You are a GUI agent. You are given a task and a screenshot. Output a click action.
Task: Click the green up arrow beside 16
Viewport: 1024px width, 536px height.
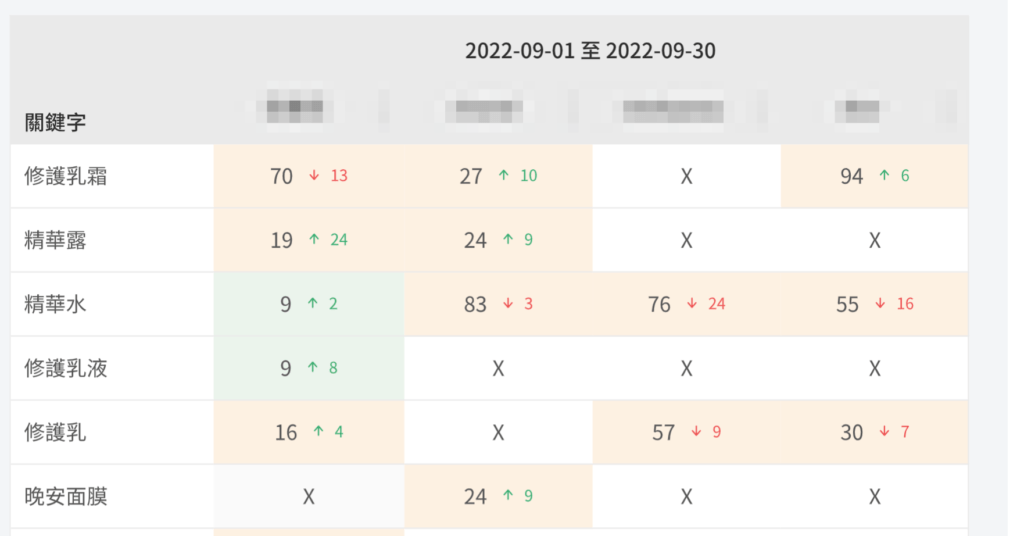[x=318, y=432]
